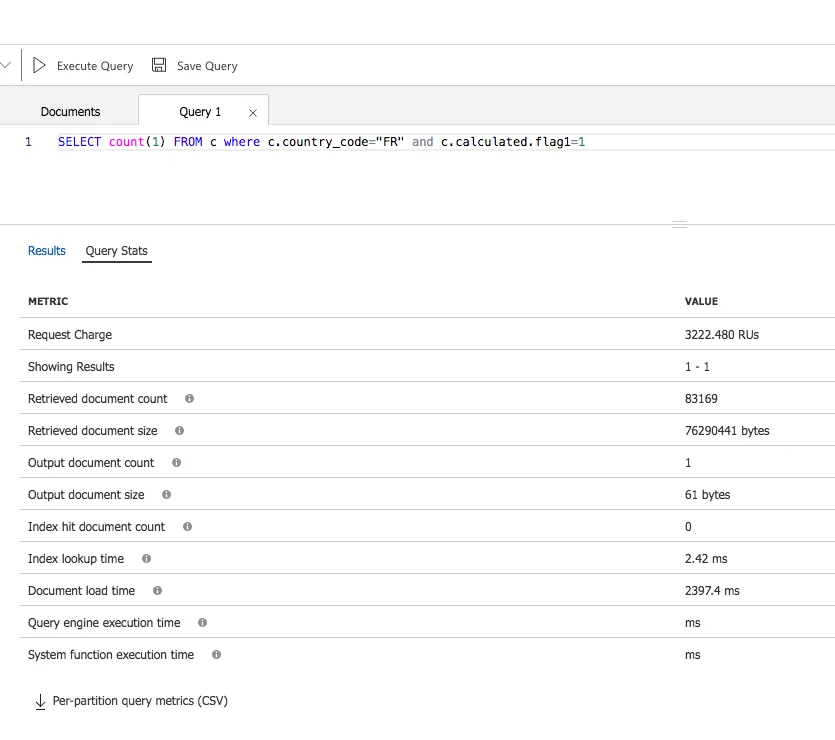Click info icon beside Output document count

176,463
